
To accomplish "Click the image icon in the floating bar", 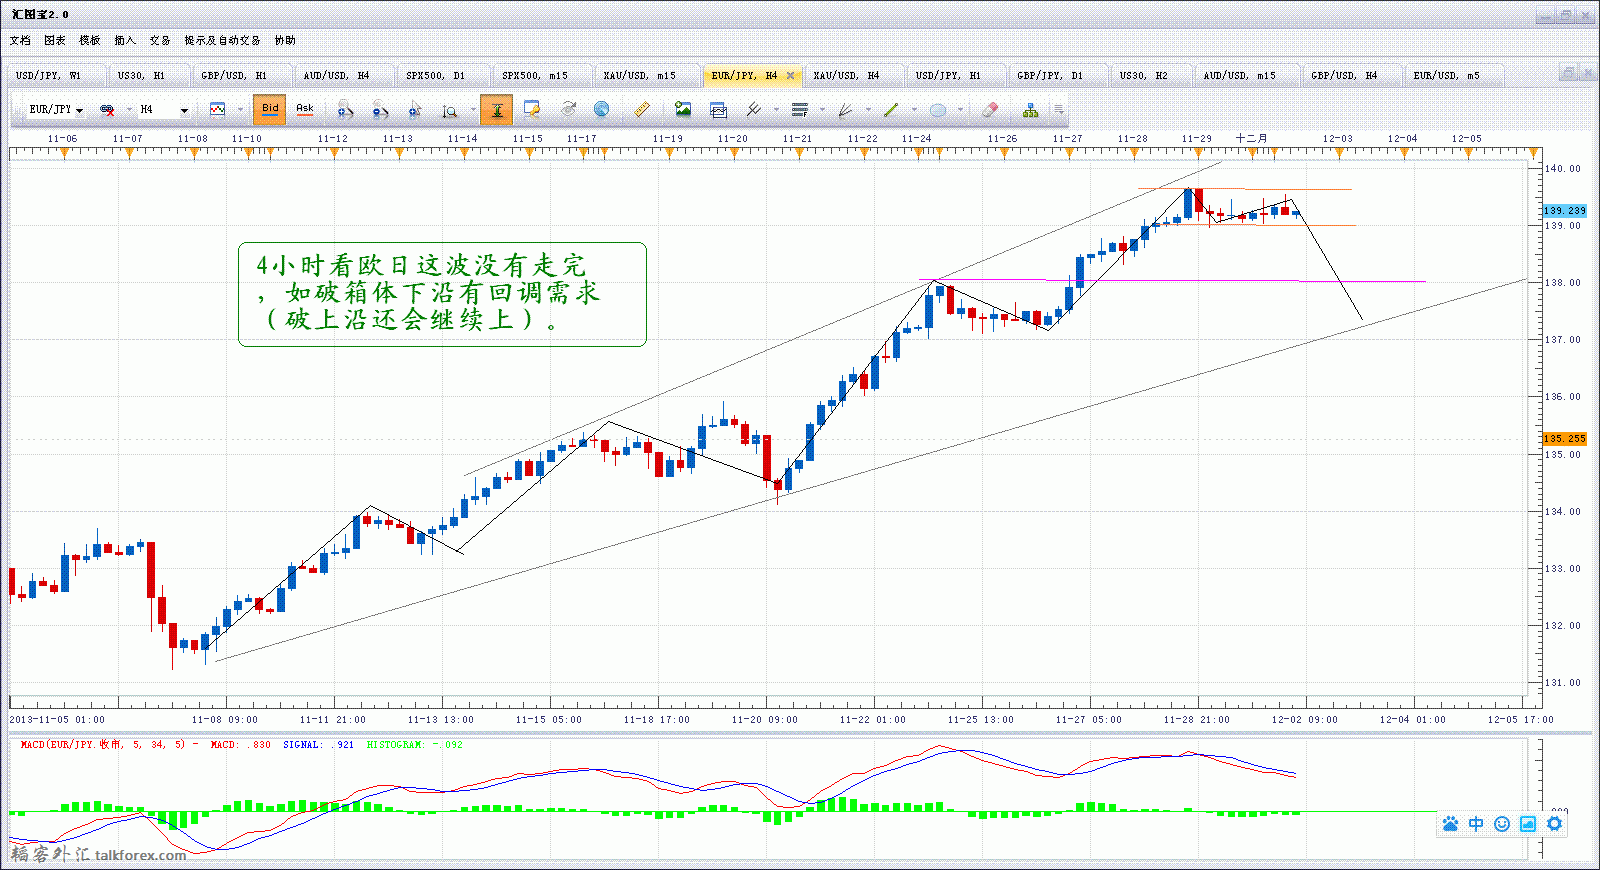I will coord(1528,824).
